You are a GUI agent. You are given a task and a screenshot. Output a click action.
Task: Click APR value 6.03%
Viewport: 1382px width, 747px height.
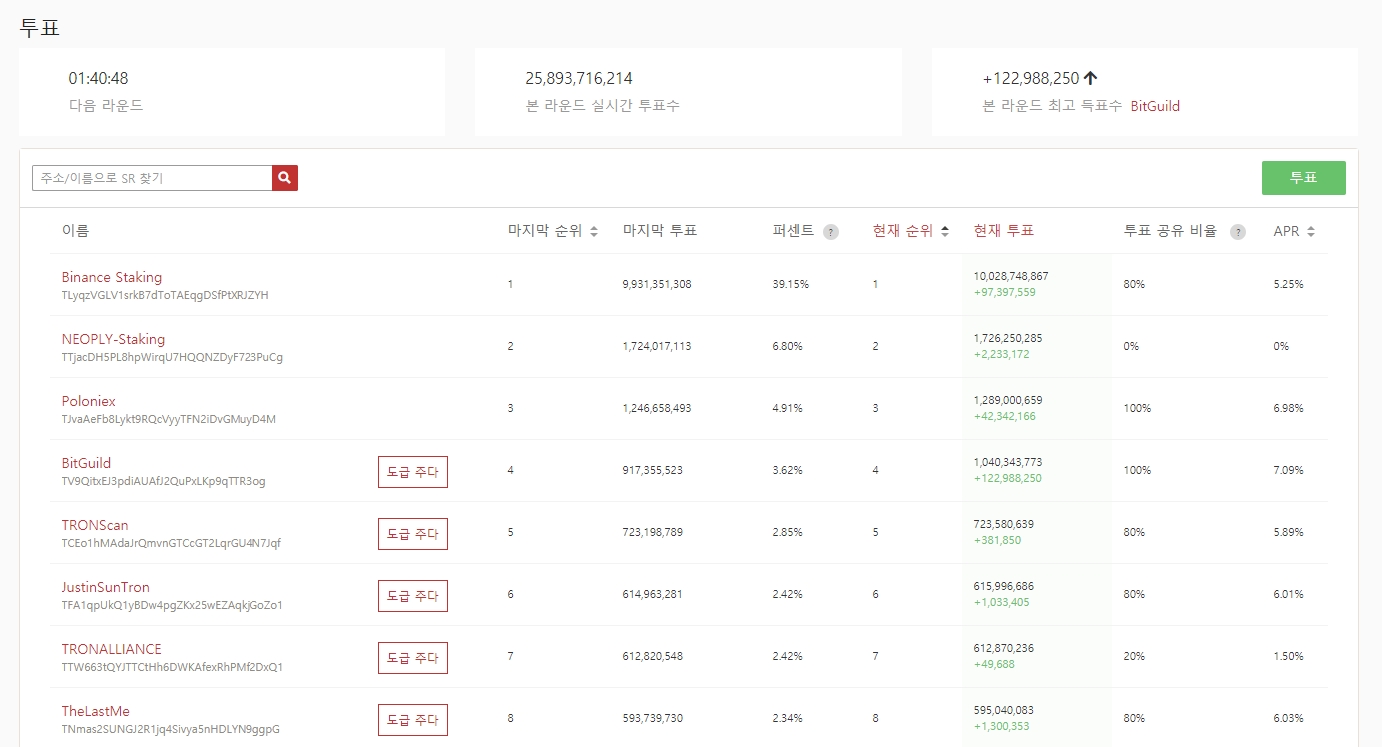[1288, 718]
